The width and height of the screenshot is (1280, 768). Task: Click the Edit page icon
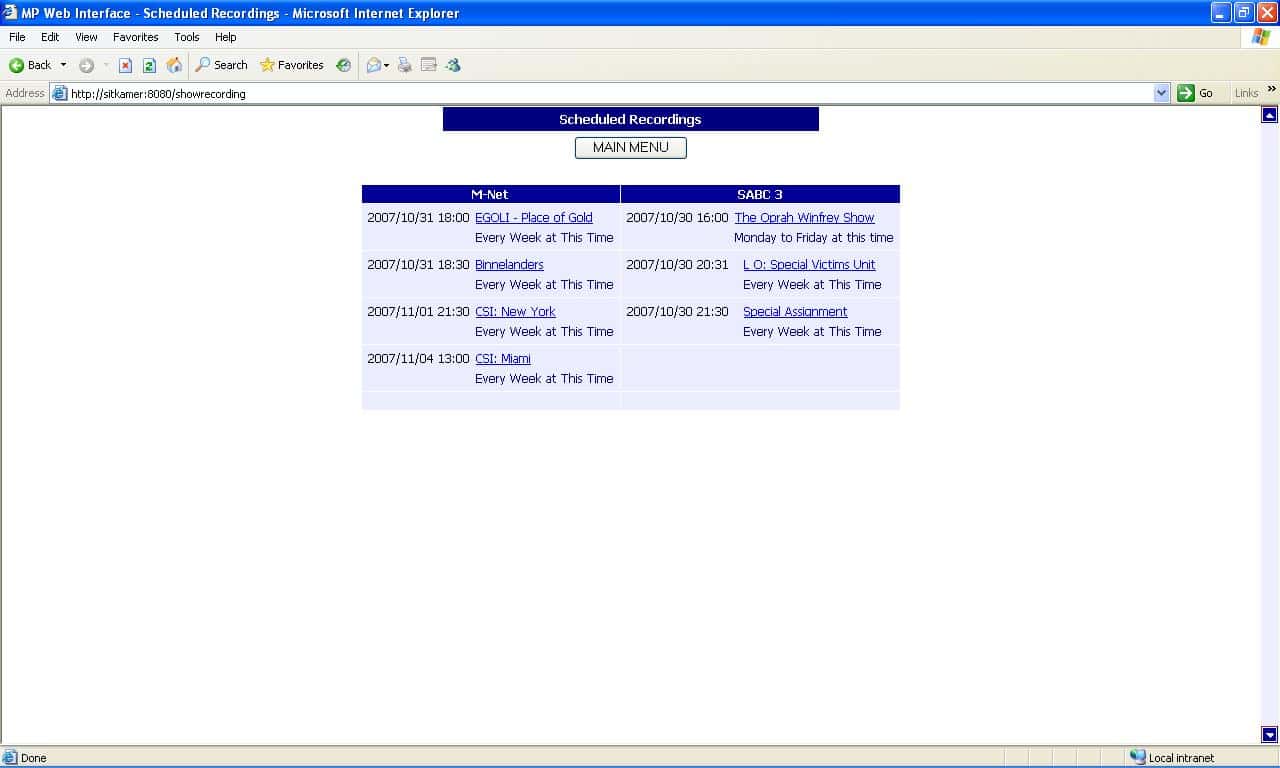tap(429, 65)
